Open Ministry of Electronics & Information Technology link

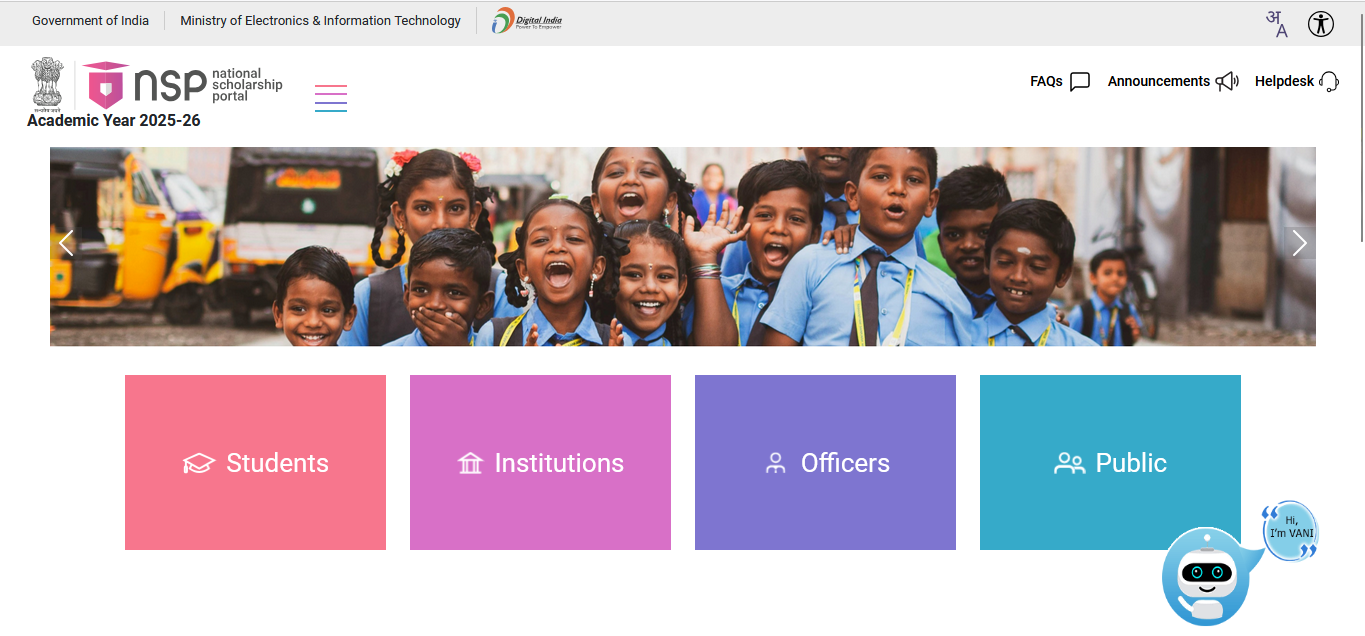point(320,21)
